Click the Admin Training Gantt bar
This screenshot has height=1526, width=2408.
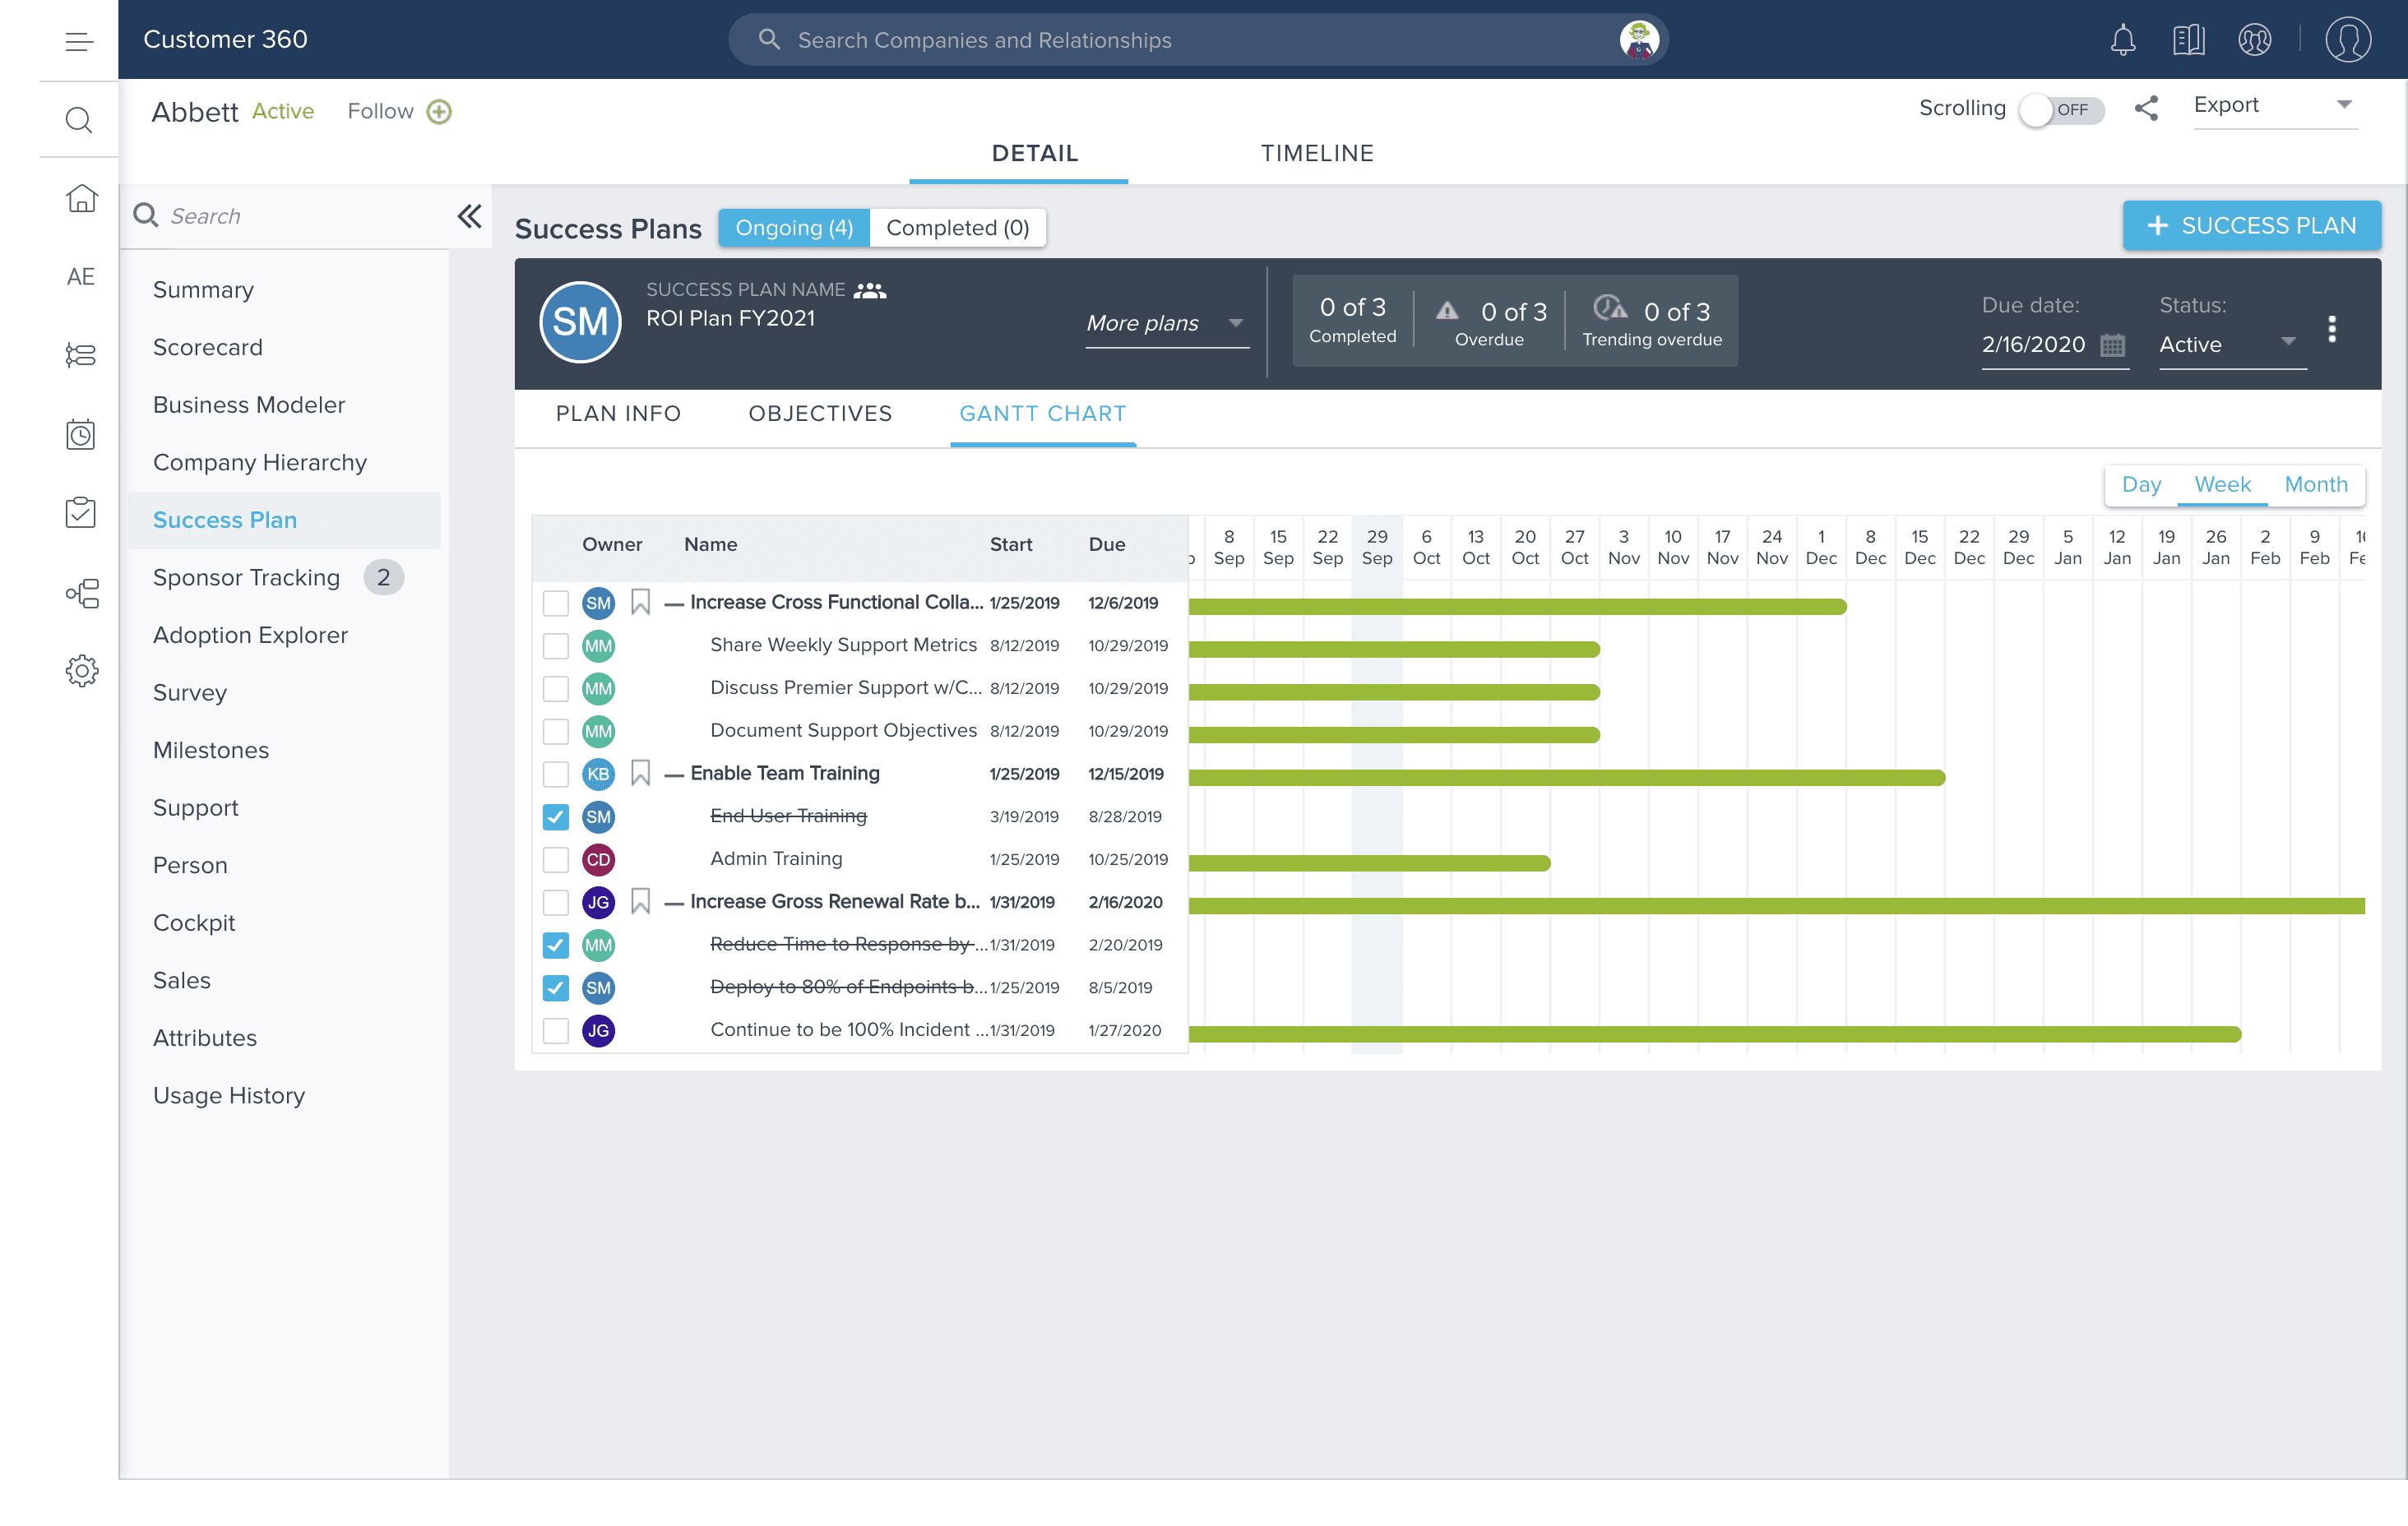point(1370,863)
